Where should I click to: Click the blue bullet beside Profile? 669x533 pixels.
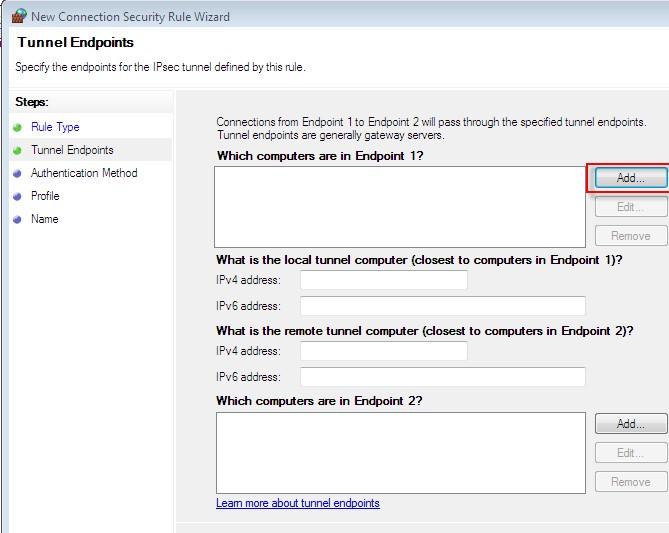[17, 196]
